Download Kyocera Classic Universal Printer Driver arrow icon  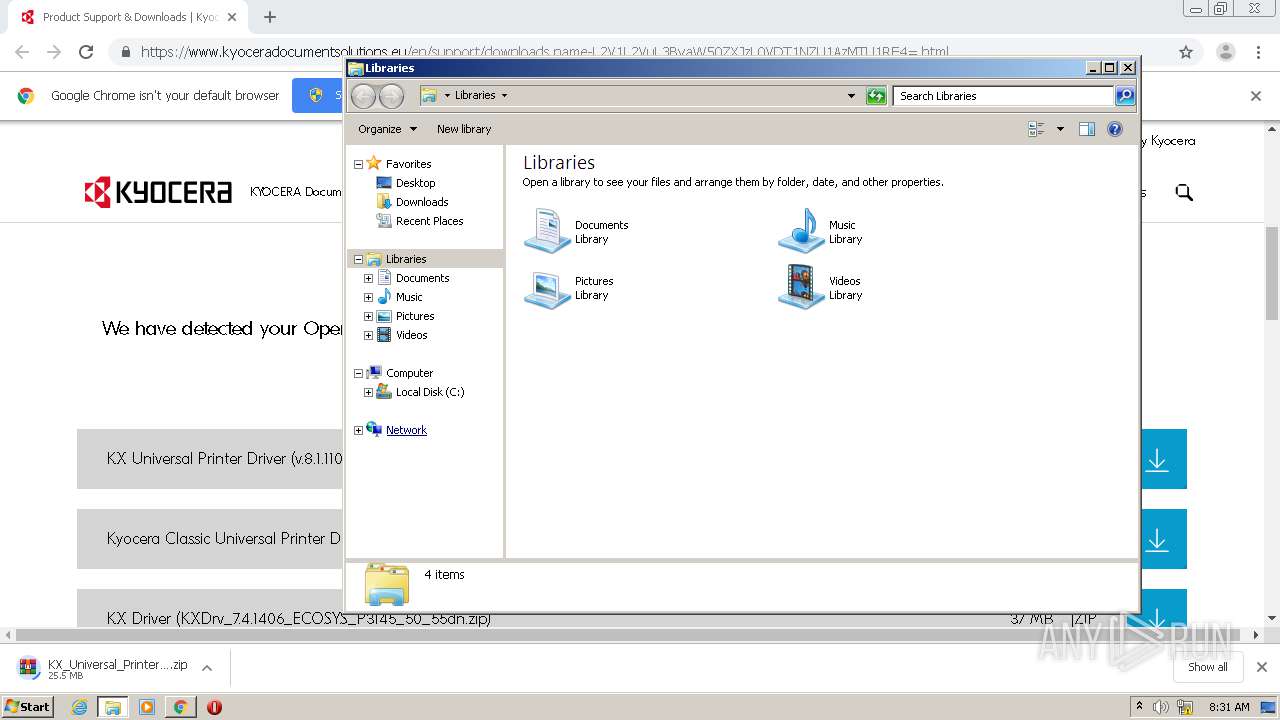tap(1157, 539)
